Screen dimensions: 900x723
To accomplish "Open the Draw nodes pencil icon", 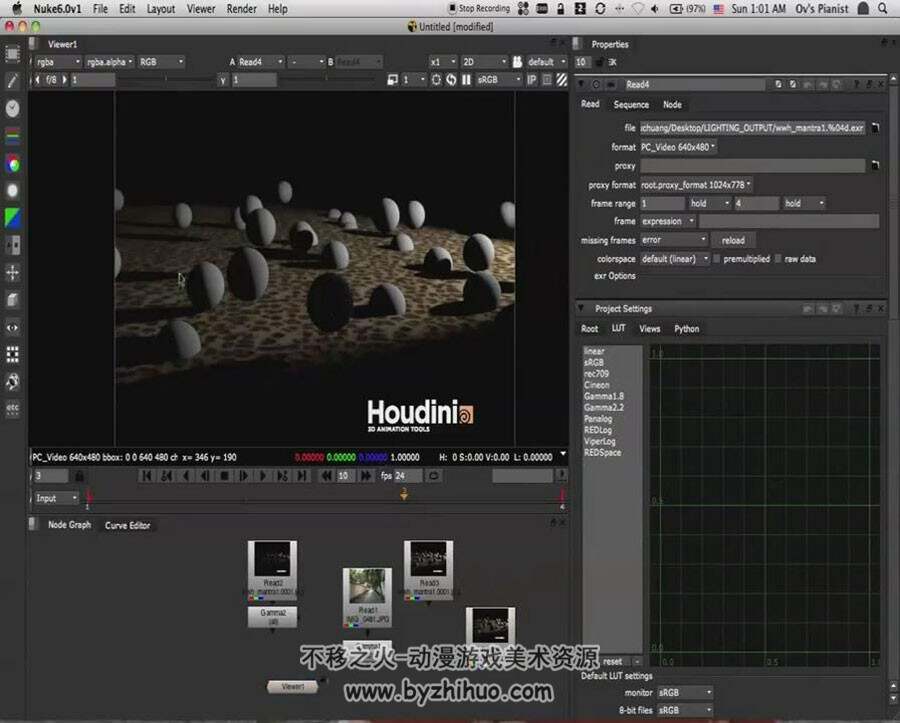I will [13, 81].
